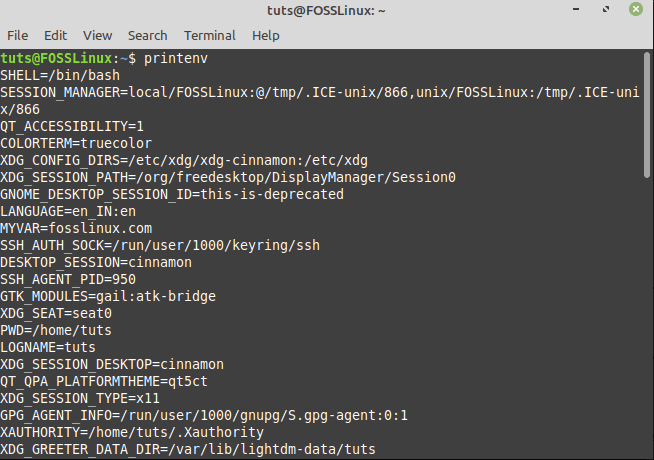Close the terminal with the green button
The width and height of the screenshot is (654, 460).
[x=634, y=10]
